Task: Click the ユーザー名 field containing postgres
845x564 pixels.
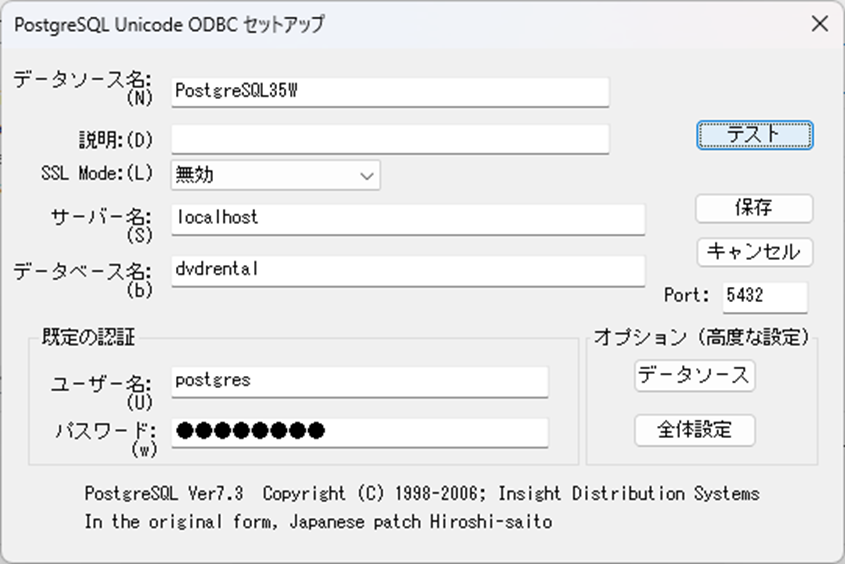Action: pyautogui.click(x=359, y=381)
